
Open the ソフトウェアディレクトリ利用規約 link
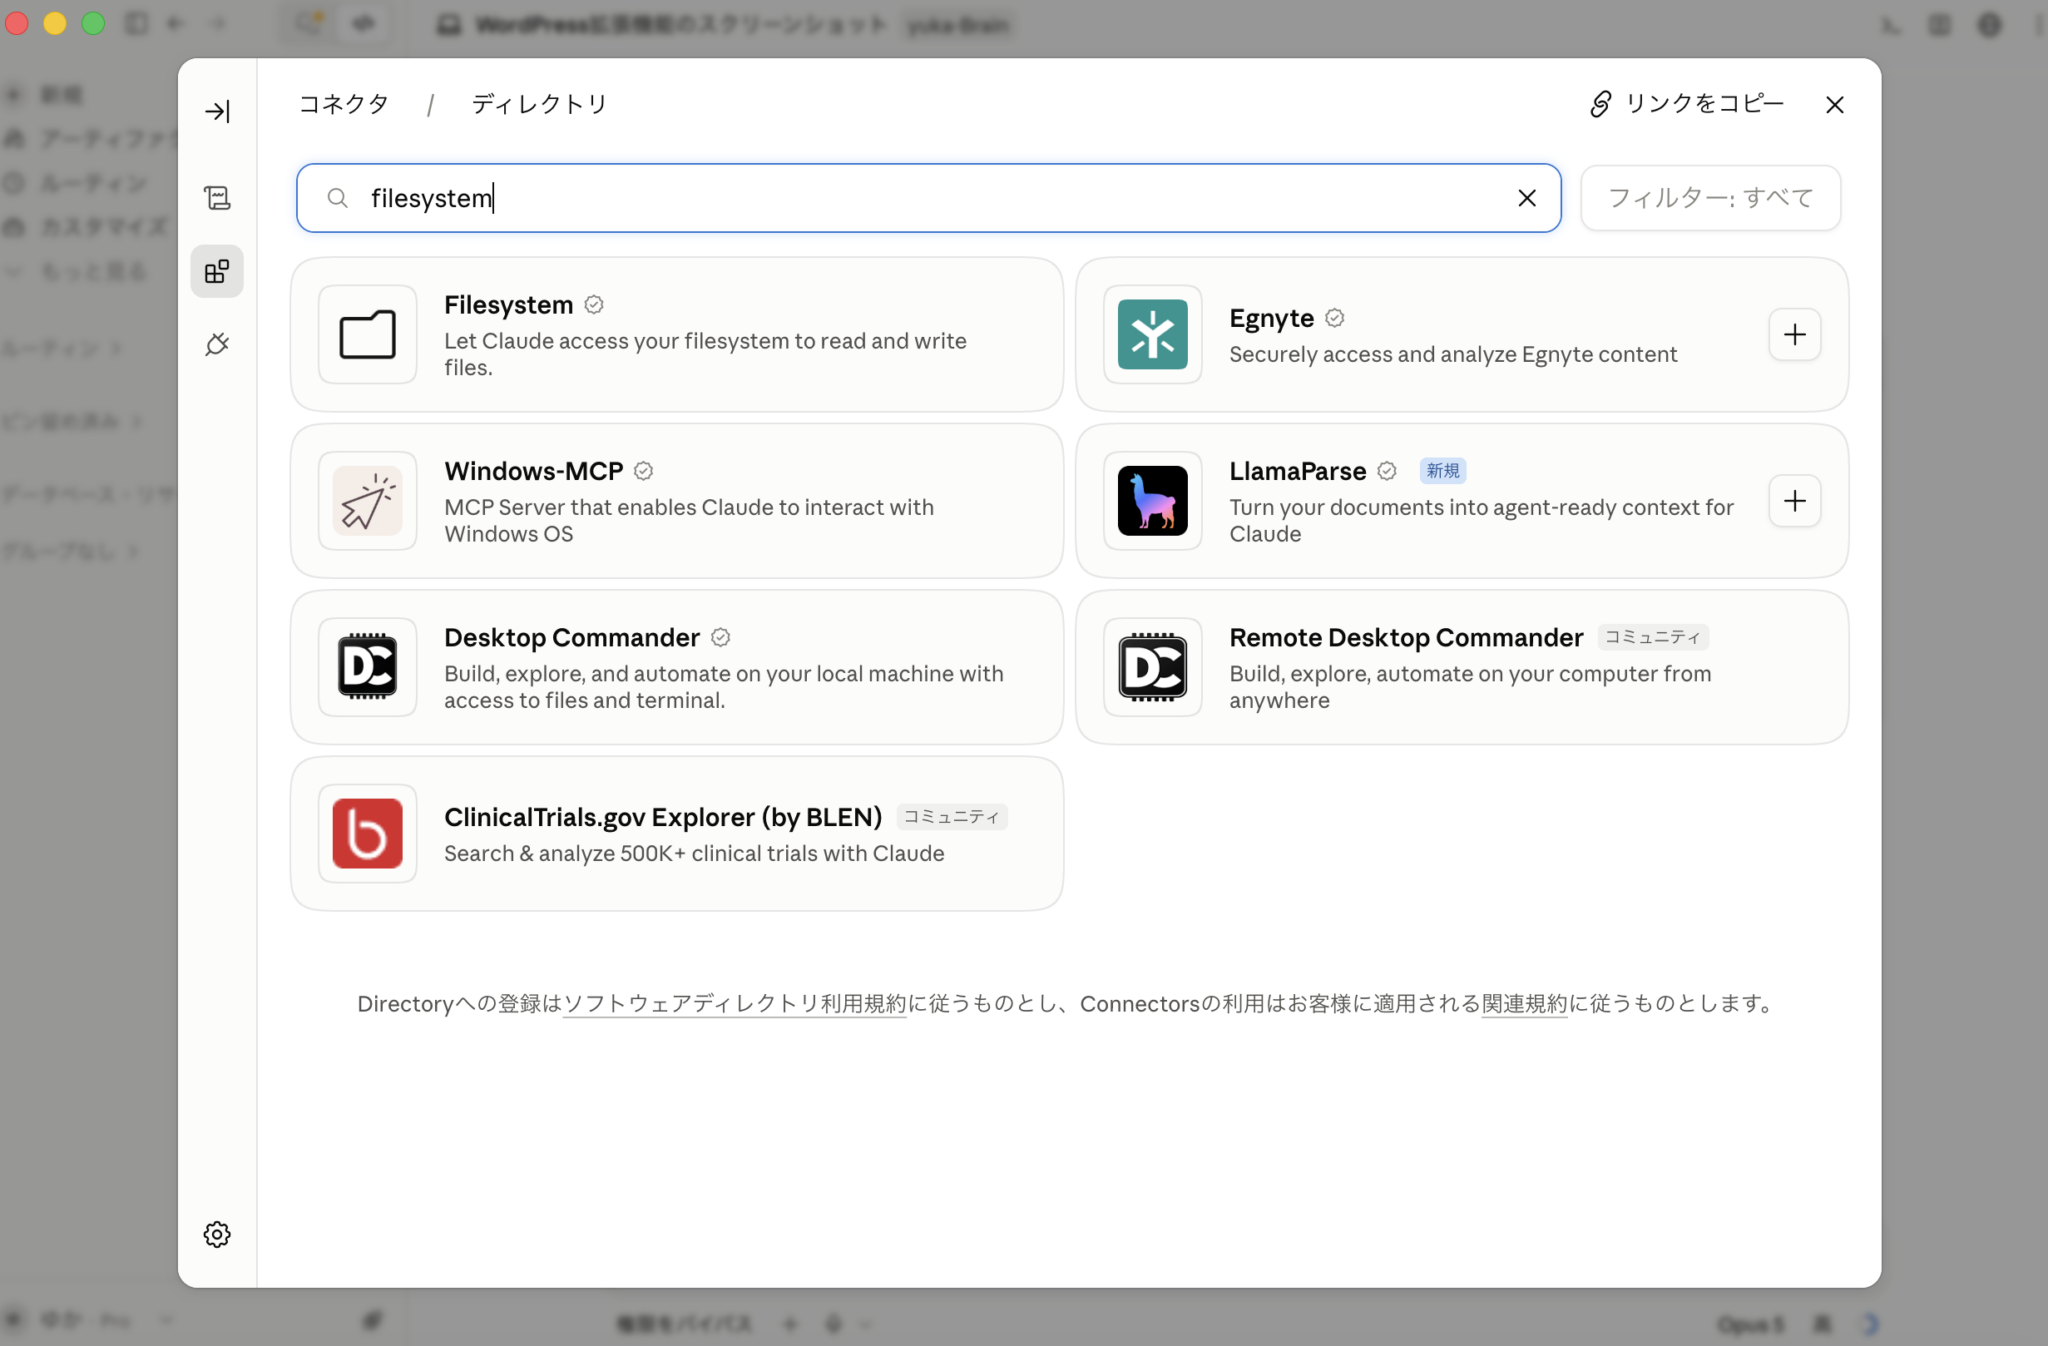coord(734,1003)
